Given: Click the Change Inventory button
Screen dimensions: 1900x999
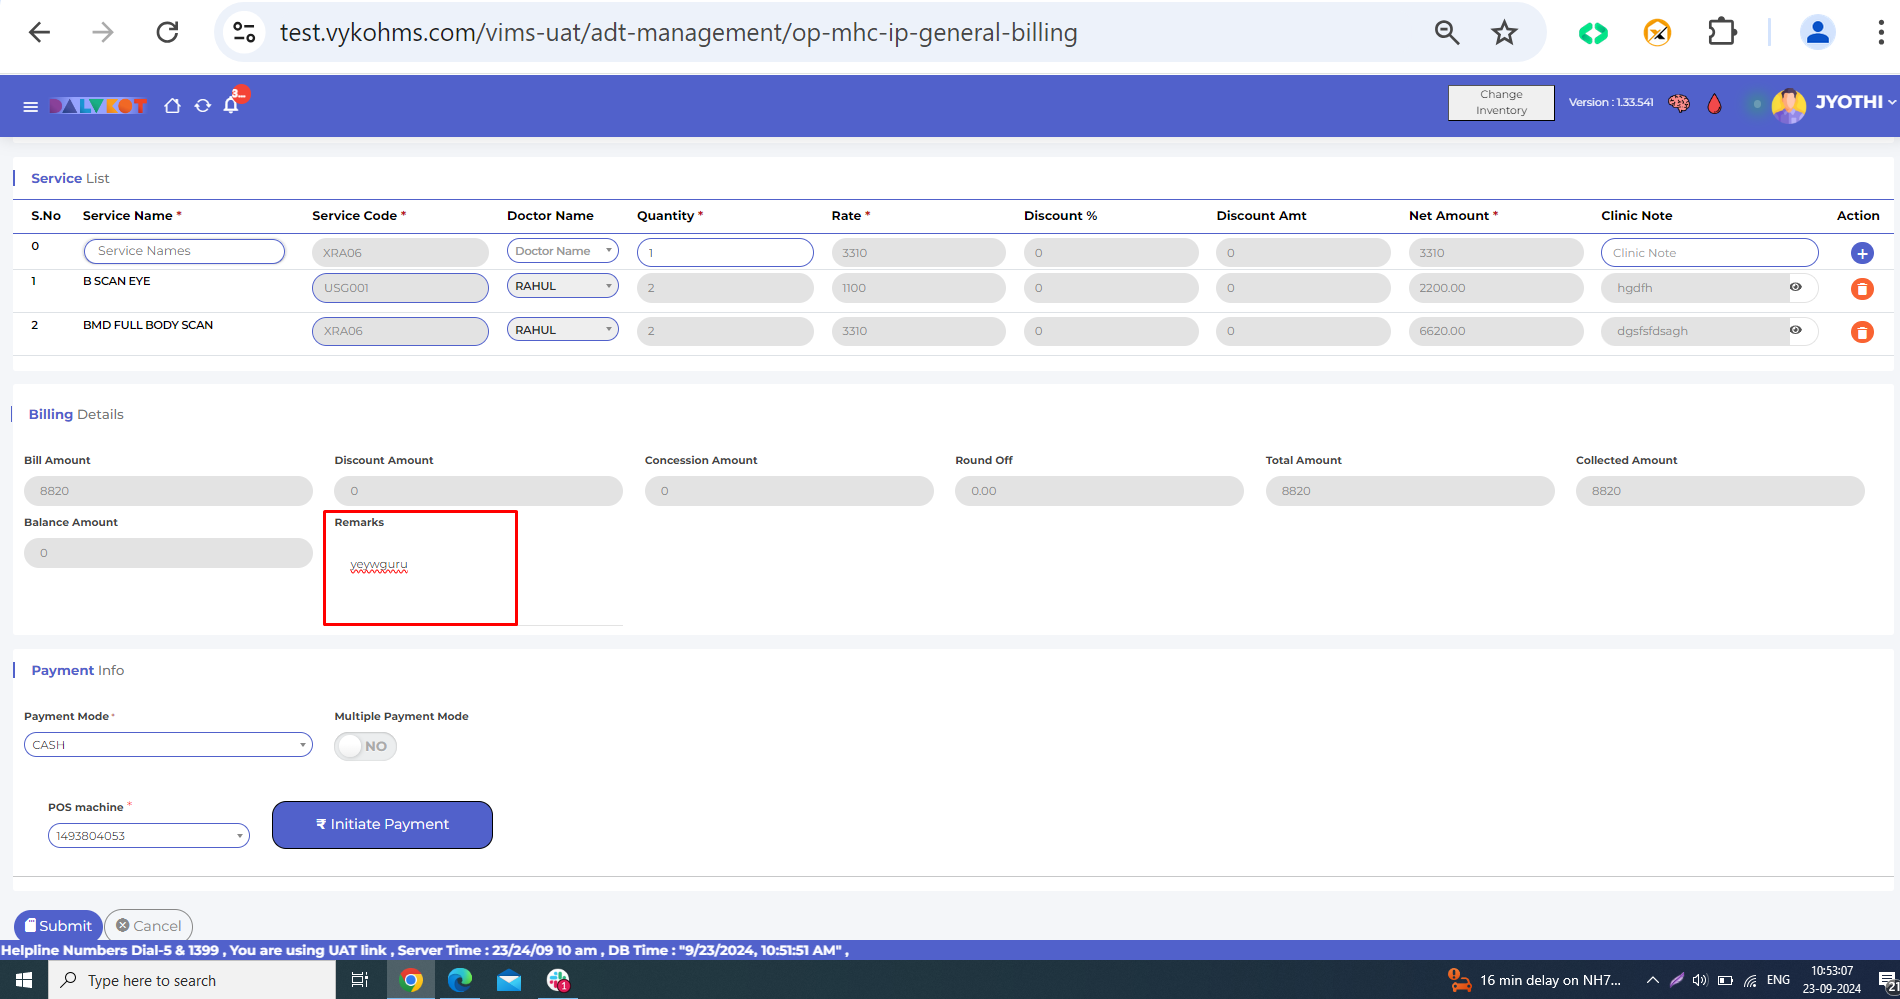Looking at the screenshot, I should click(x=1501, y=103).
